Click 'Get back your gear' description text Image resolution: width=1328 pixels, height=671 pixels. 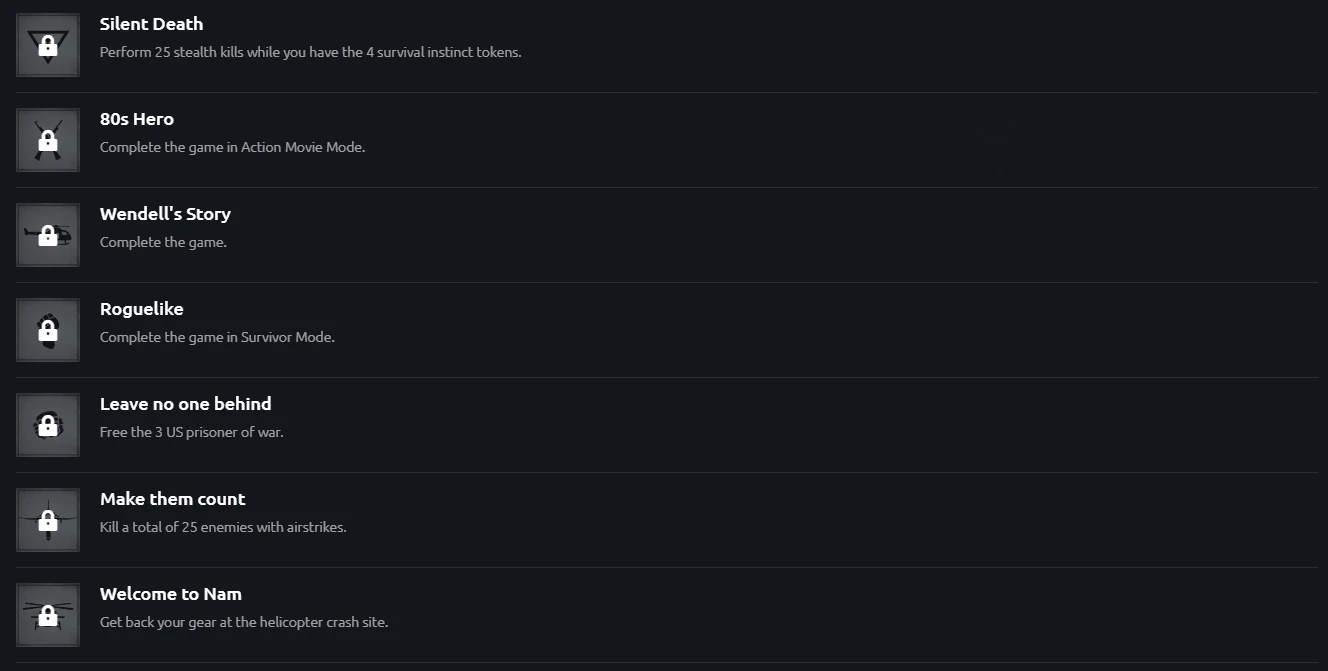point(243,622)
